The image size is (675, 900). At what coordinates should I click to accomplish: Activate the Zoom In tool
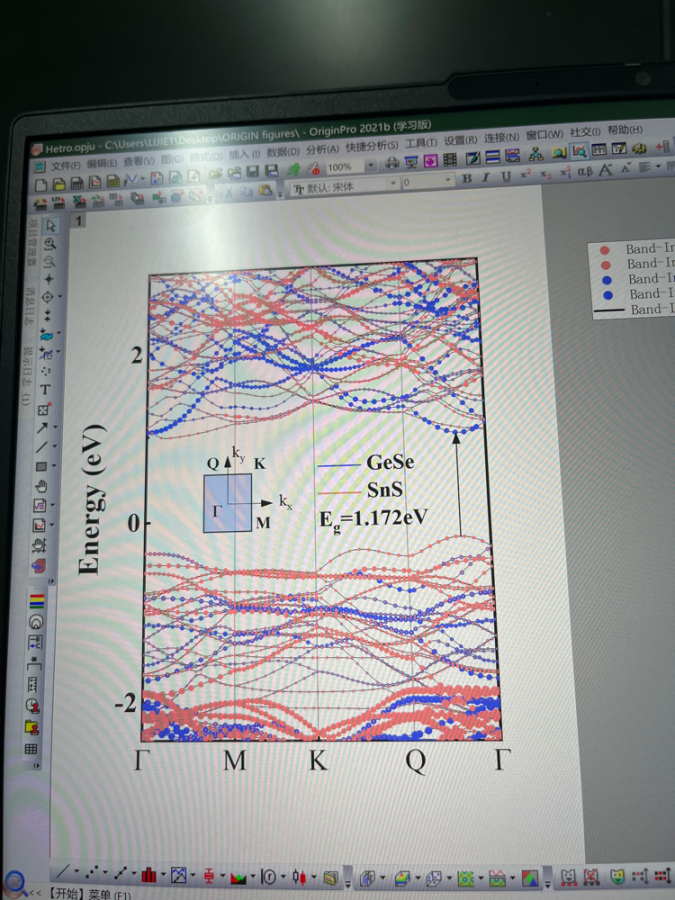point(51,243)
